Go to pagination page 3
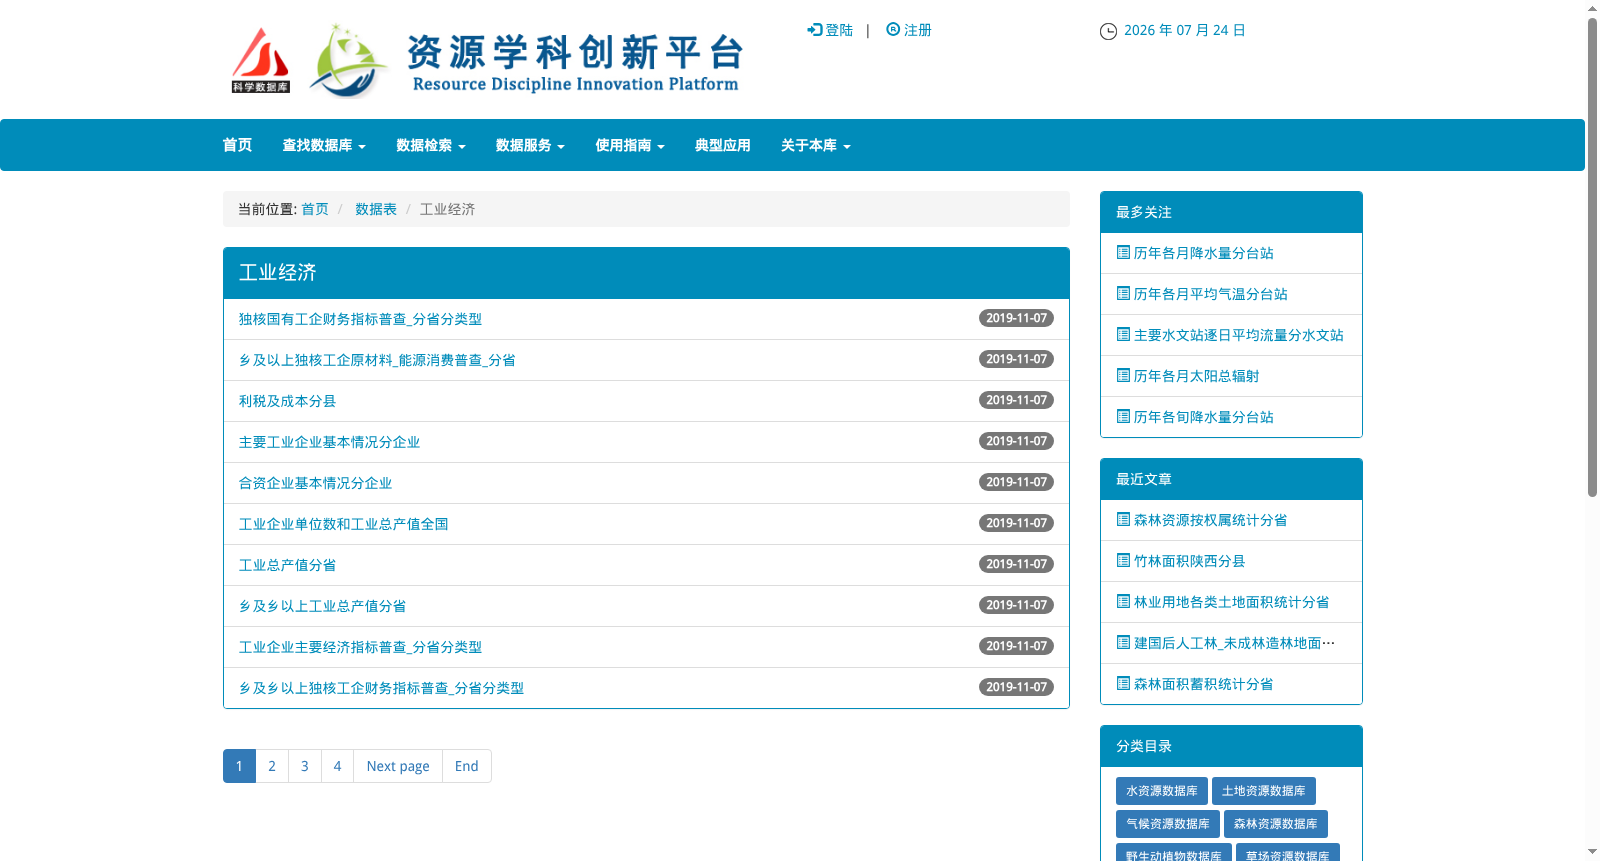Screen dimensions: 1600x861 point(305,766)
